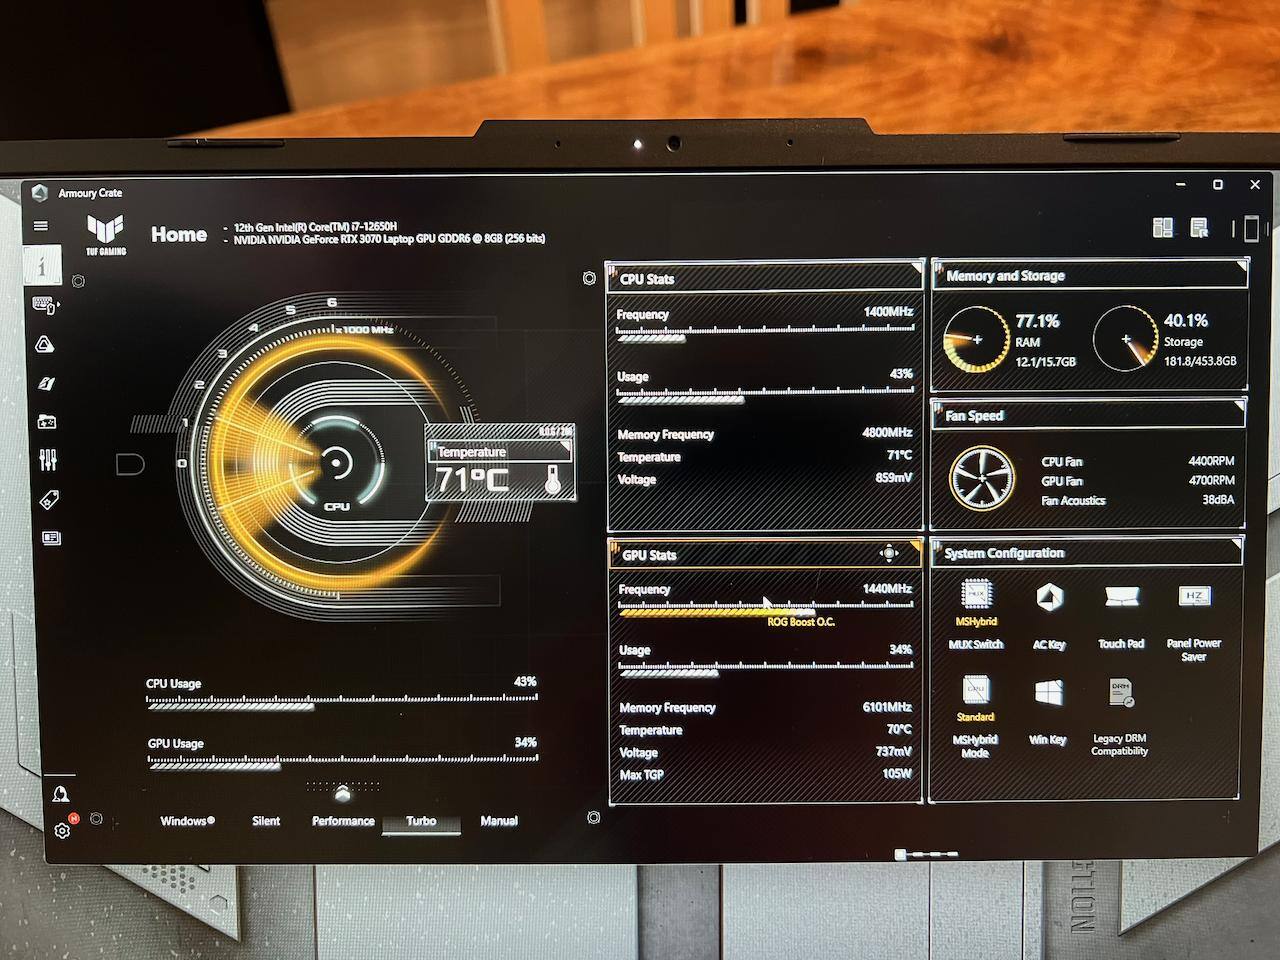Expand the operating mode panel up-chevron
Viewport: 1280px width, 960px height.
click(343, 794)
